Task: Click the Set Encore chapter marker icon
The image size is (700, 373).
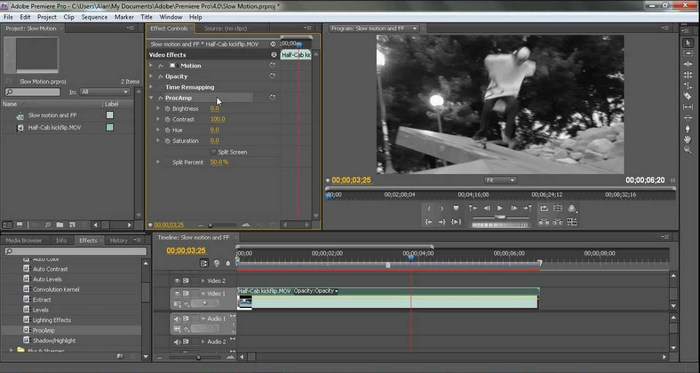Action: coord(217,263)
